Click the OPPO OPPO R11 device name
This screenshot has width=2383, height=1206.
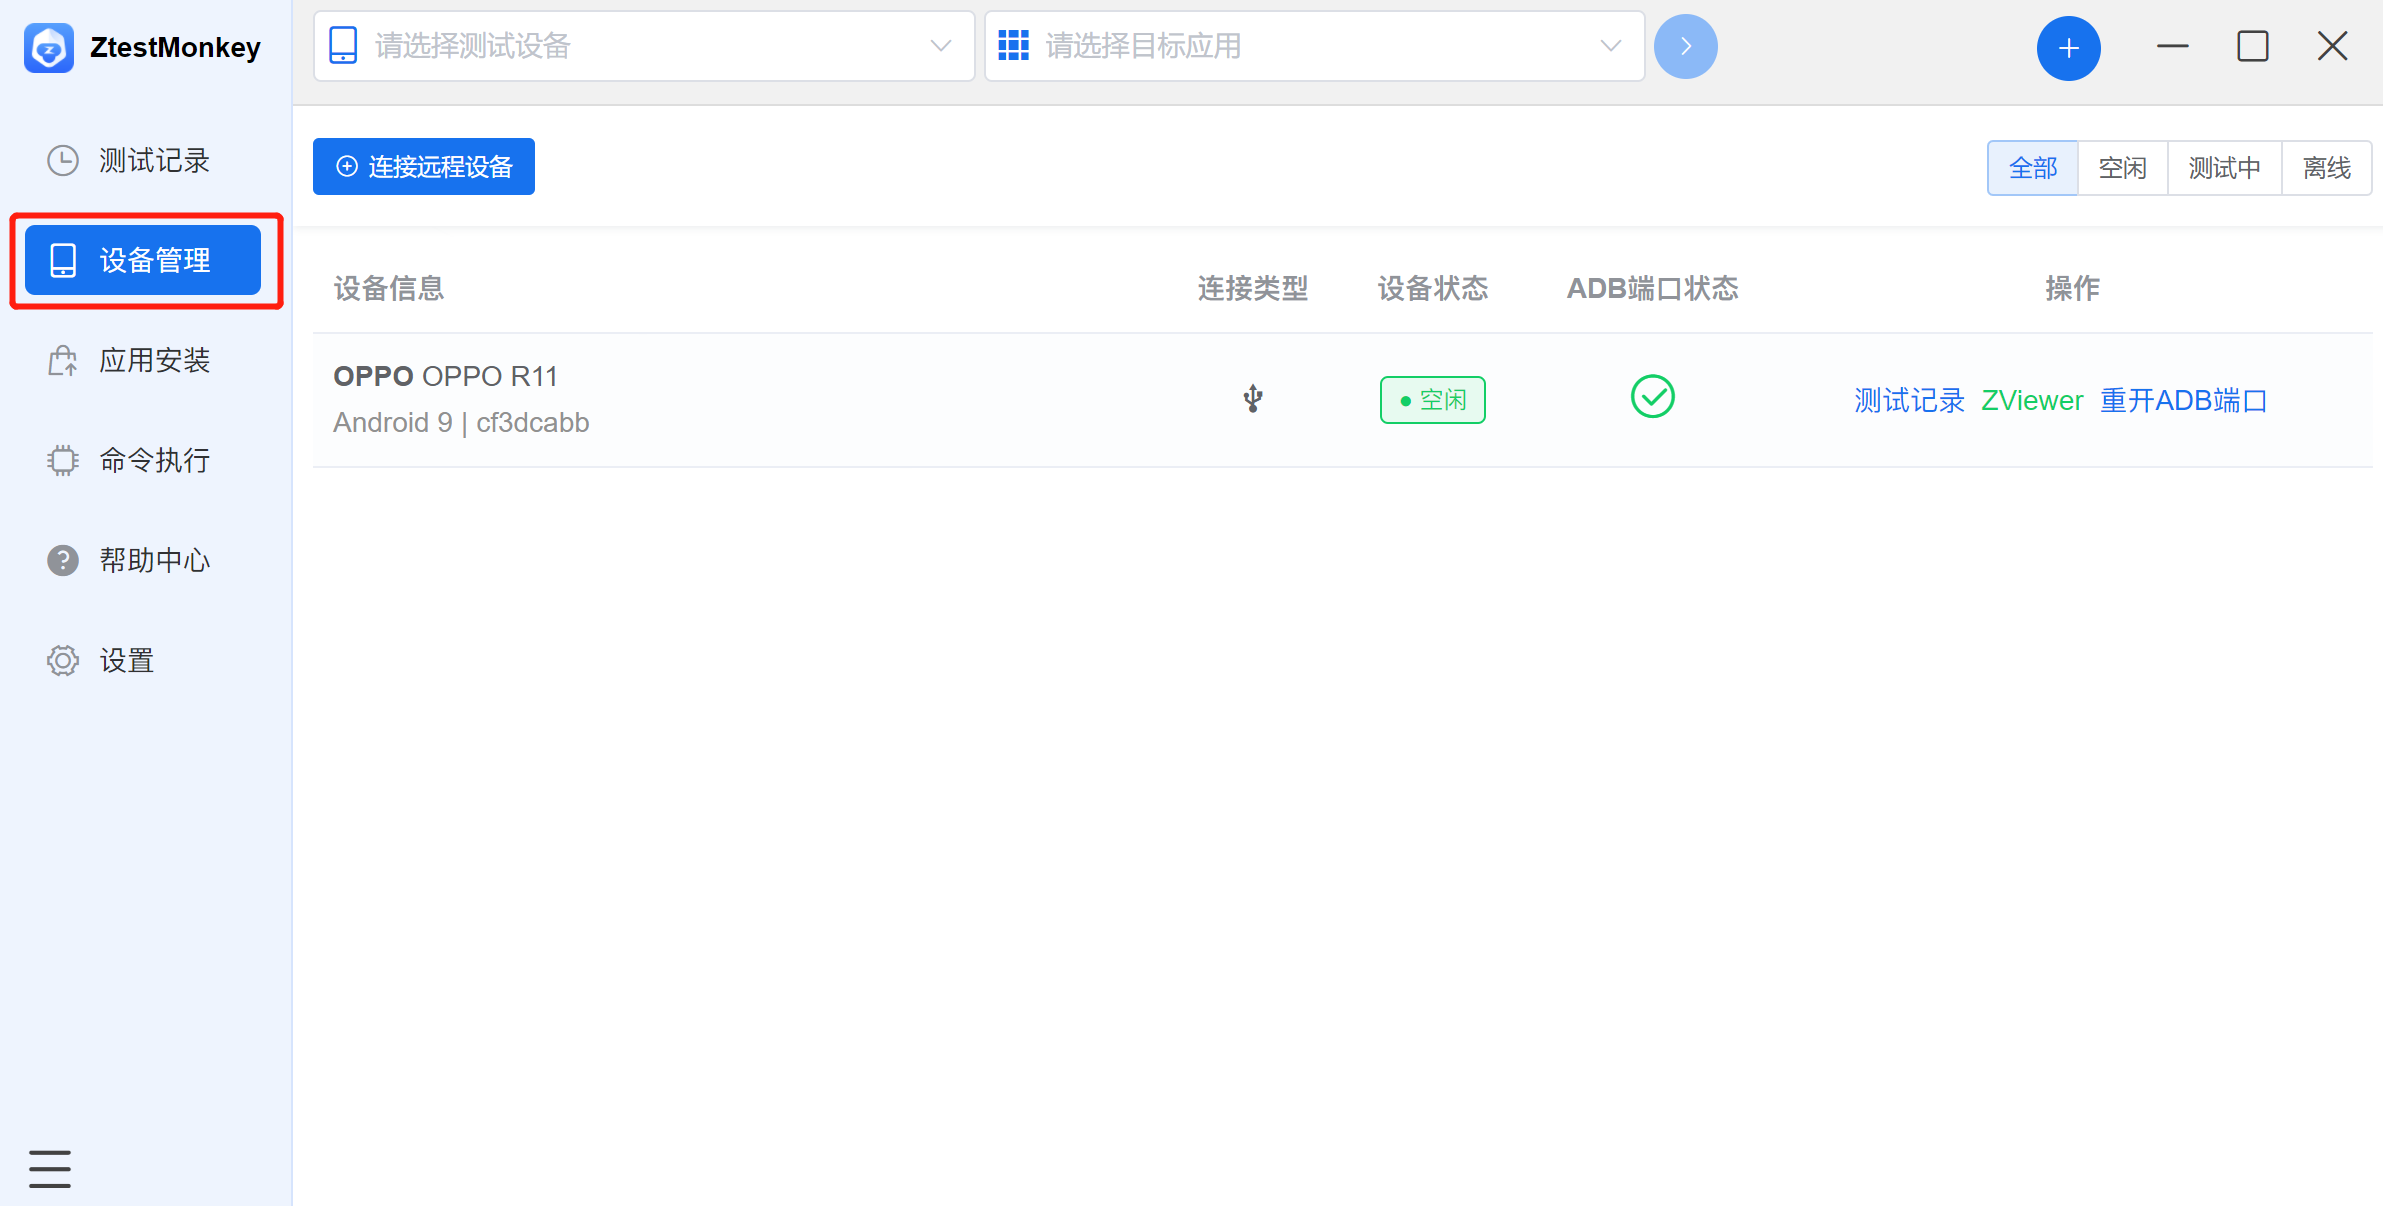click(x=446, y=376)
